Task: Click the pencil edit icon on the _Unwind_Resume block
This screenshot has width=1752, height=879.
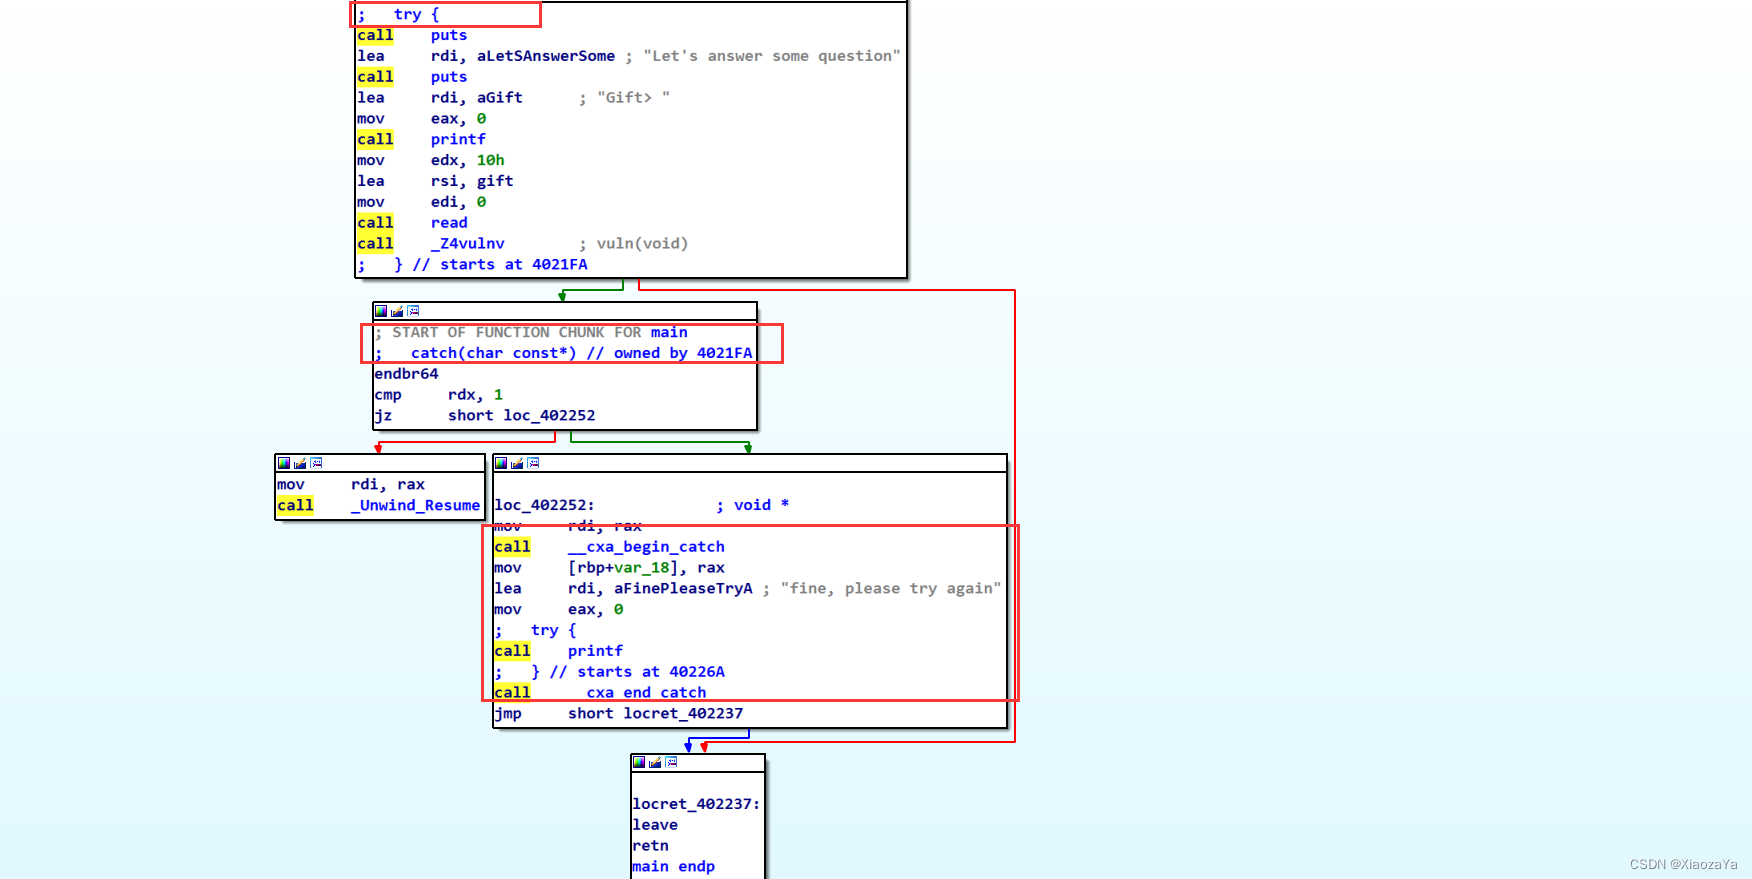Action: 300,463
